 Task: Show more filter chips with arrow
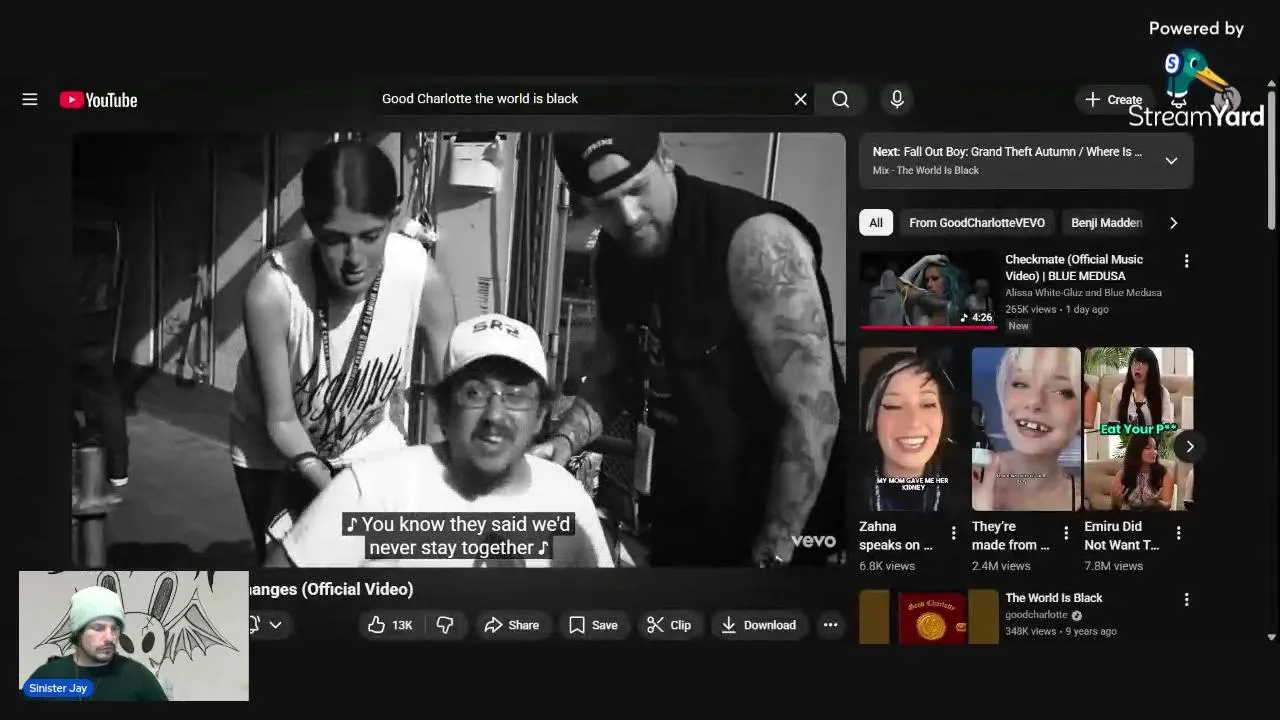pyautogui.click(x=1173, y=223)
